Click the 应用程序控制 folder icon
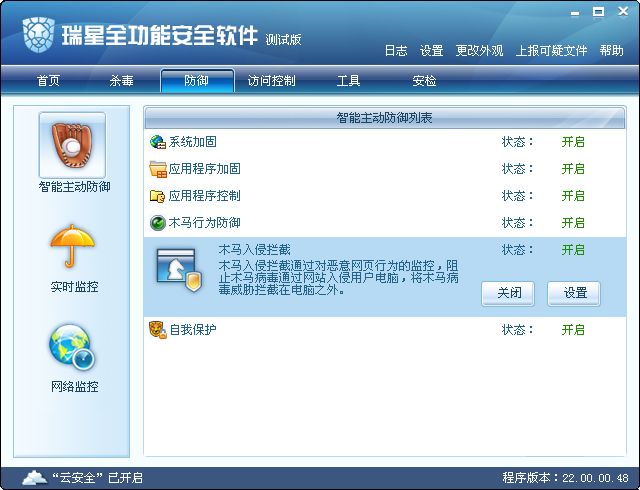Screen dimensions: 640x490 click(x=158, y=196)
